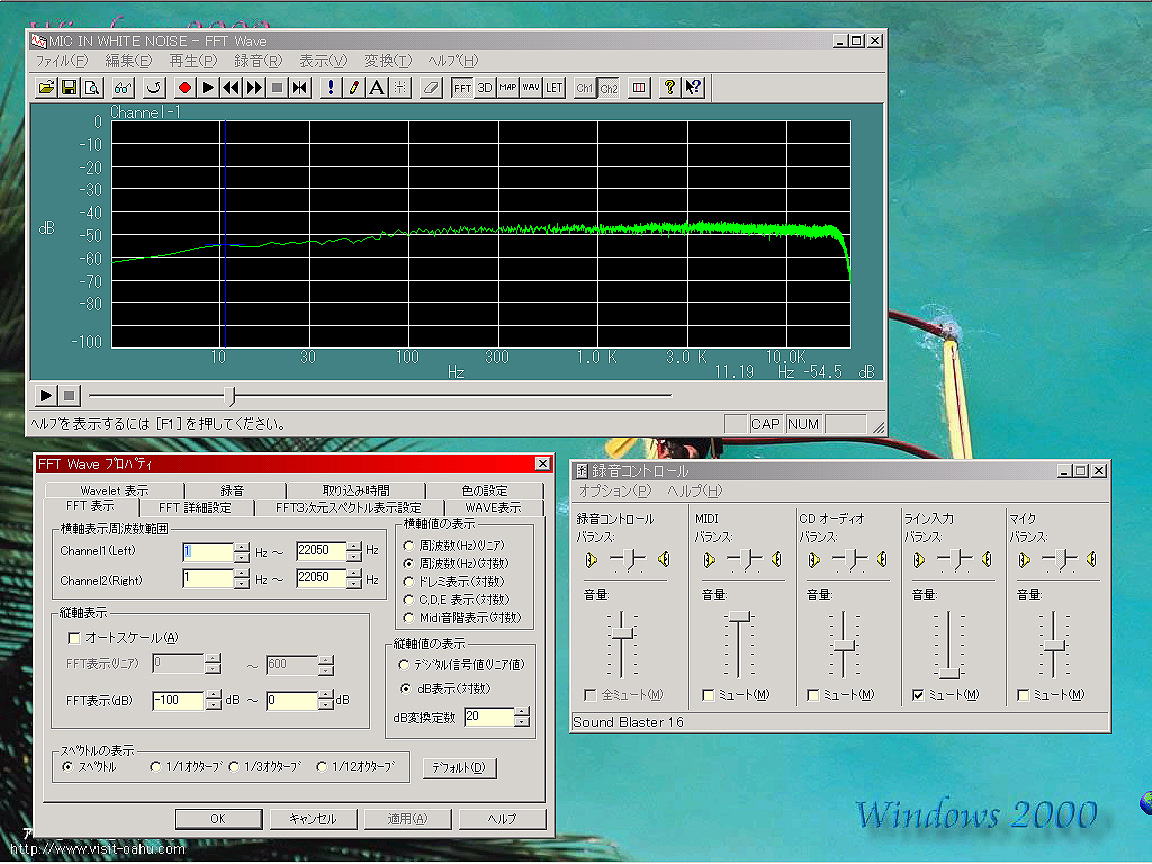The height and width of the screenshot is (864, 1152).
Task: Click the 適用(A) button
Action: [408, 818]
